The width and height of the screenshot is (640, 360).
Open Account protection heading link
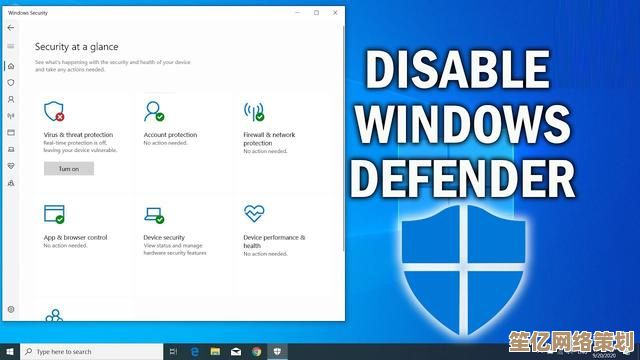coord(170,135)
